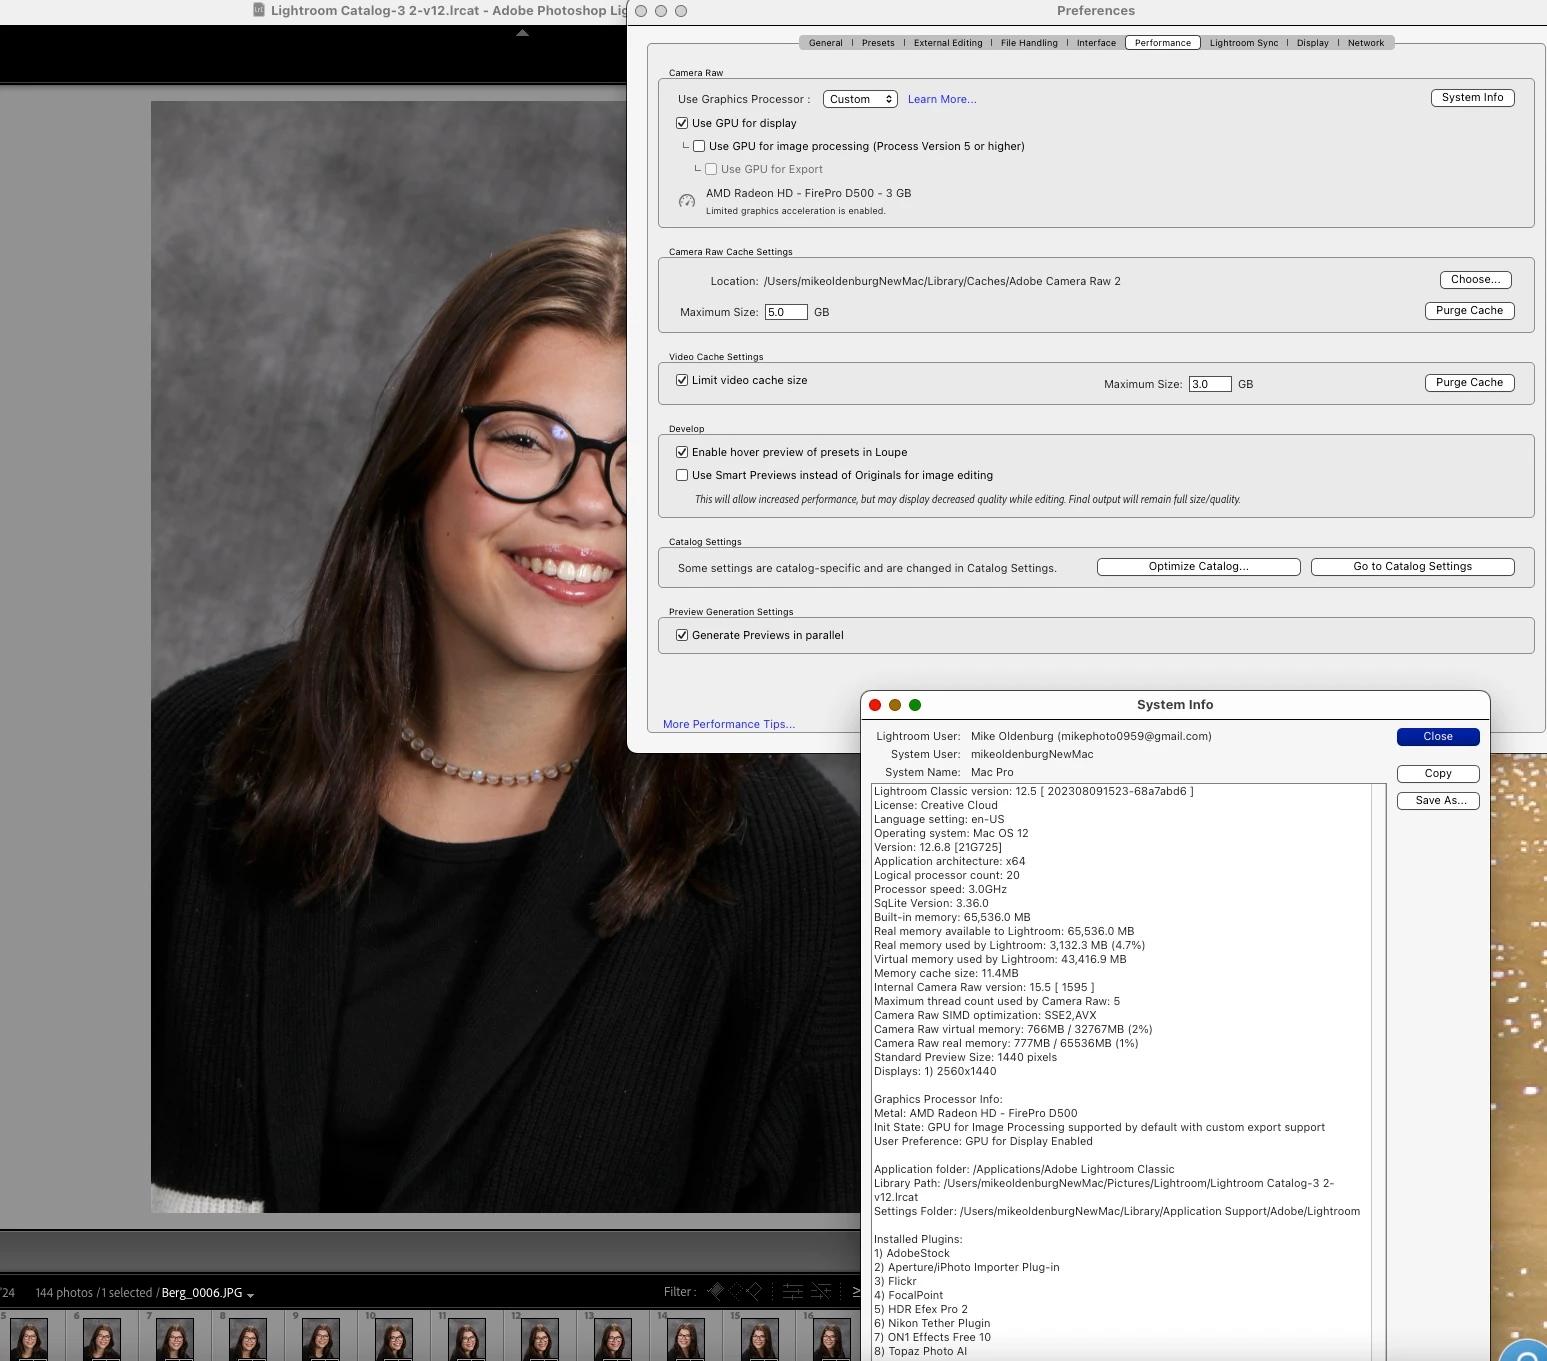Click Optimize Catalog button
Viewport: 1547px width, 1361px height.
[1199, 567]
